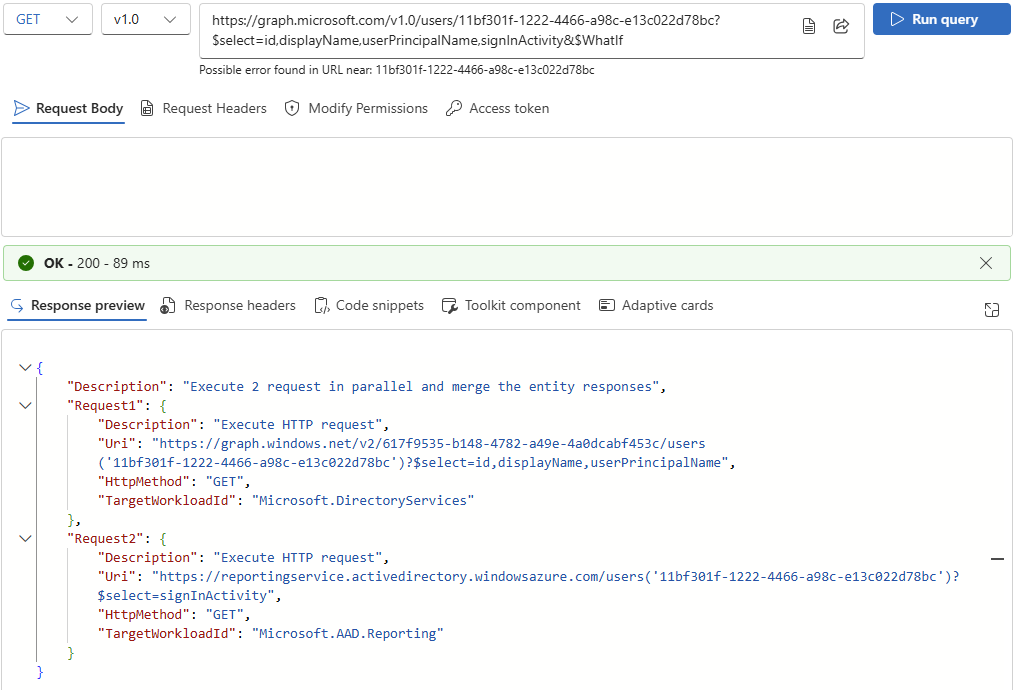
Task: Click the green success check icon
Action: 25,262
